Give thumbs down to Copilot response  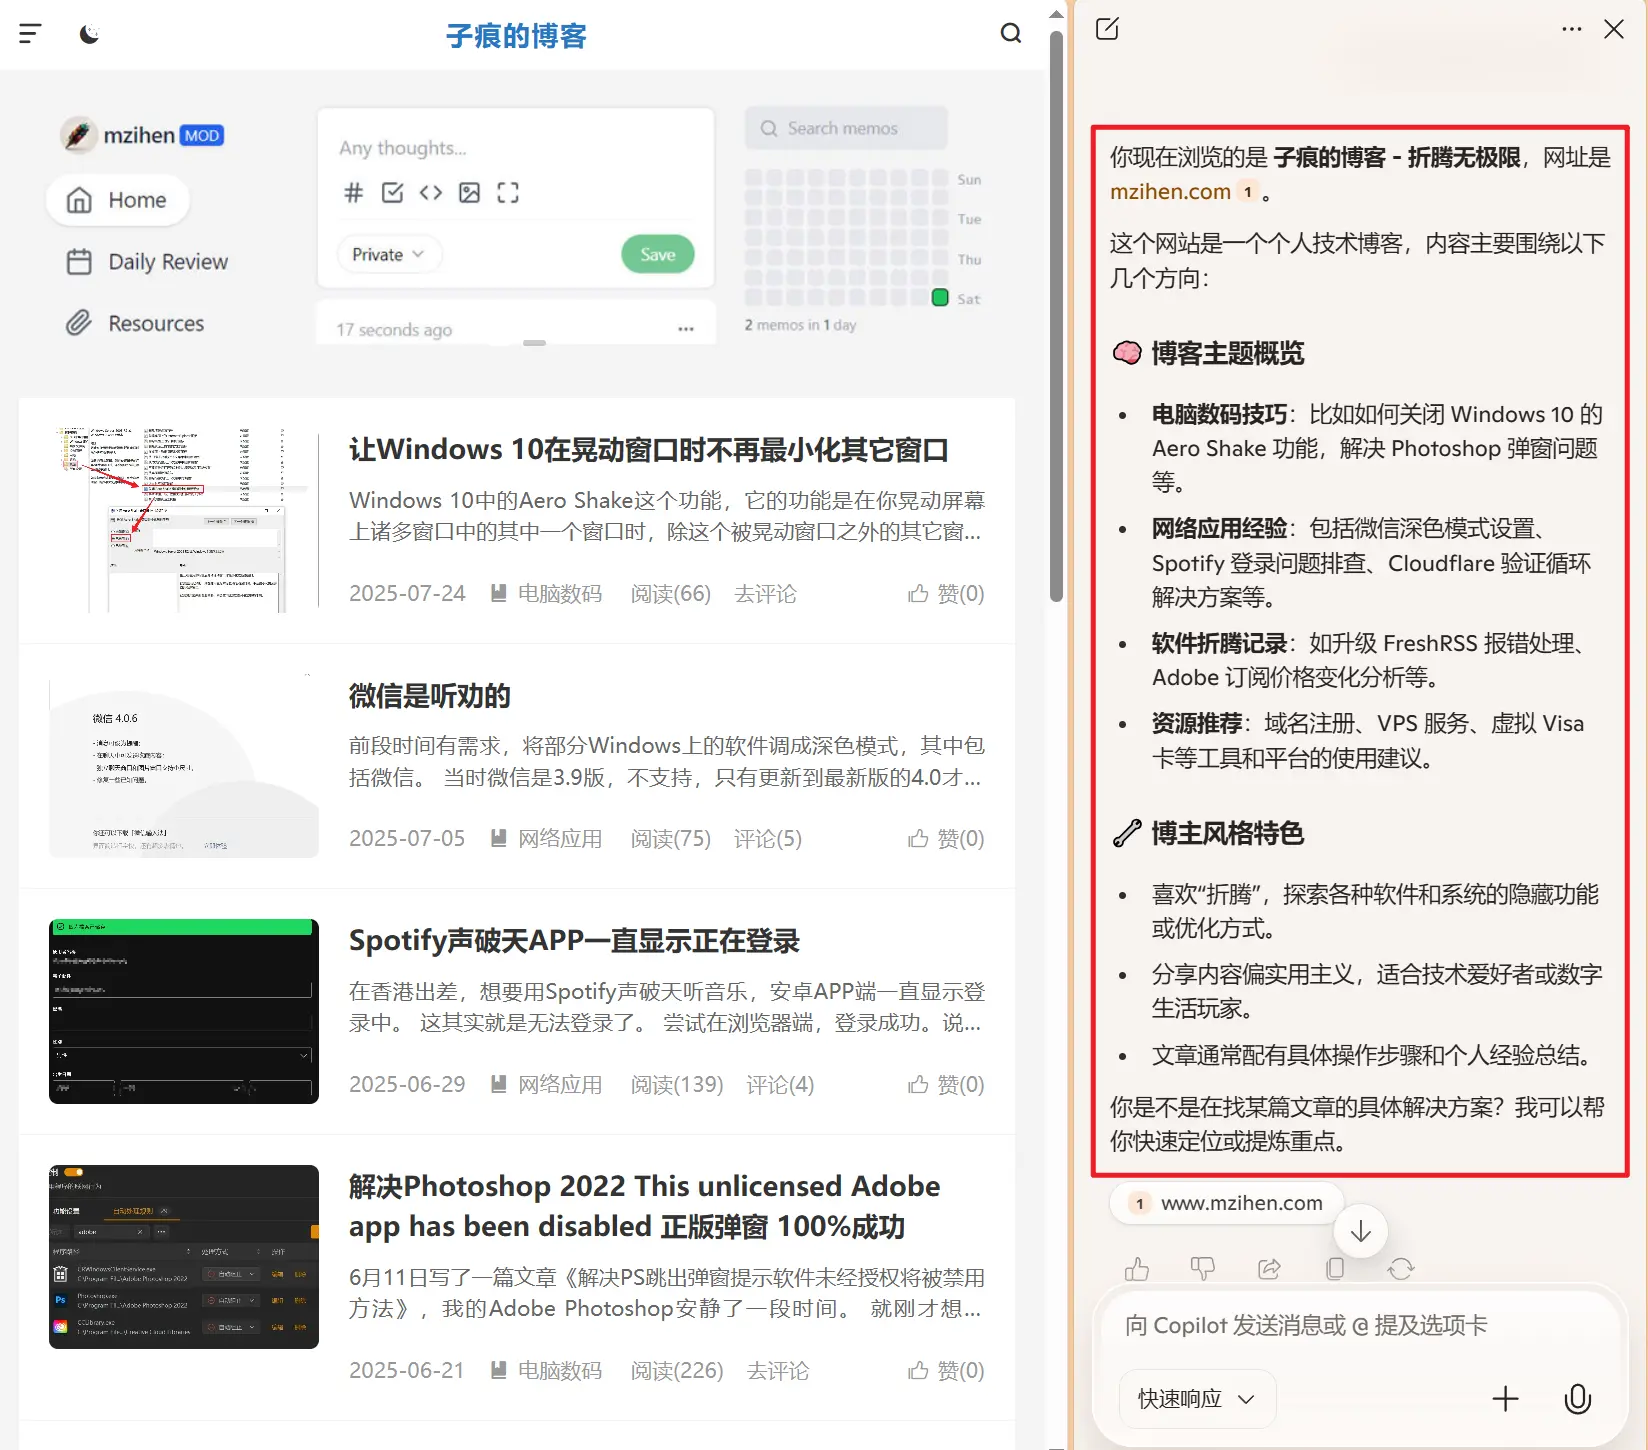(1203, 1269)
